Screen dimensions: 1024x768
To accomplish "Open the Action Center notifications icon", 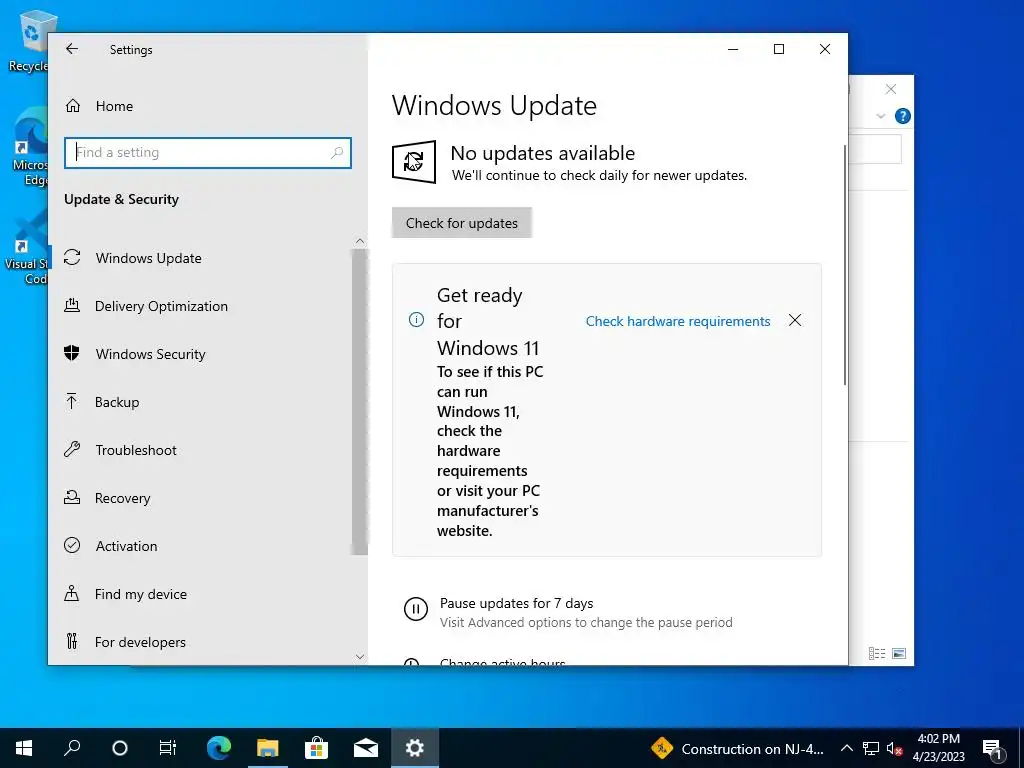I will pos(993,748).
